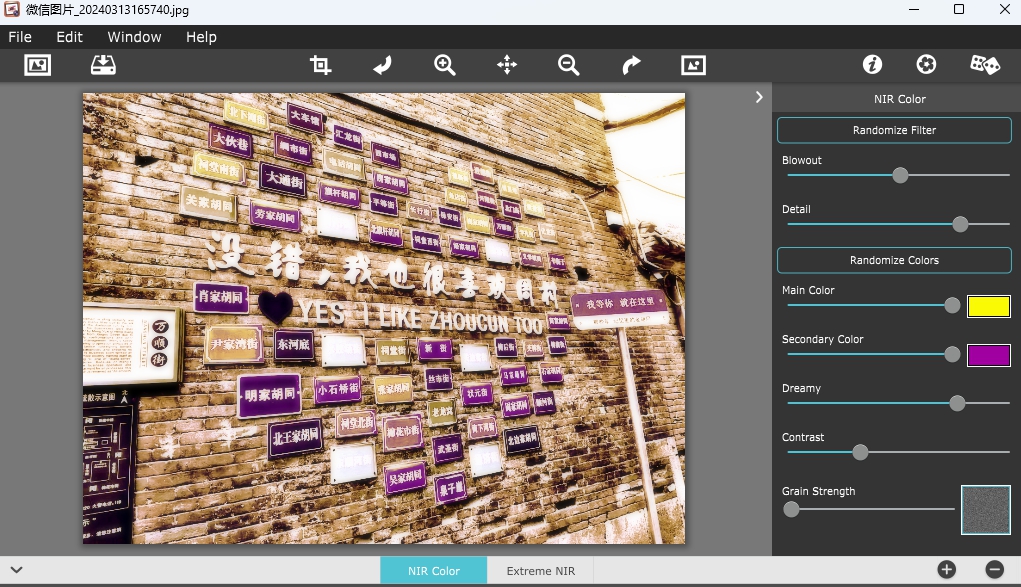The width and height of the screenshot is (1021, 587).
Task: Open the Window menu
Action: tap(134, 37)
